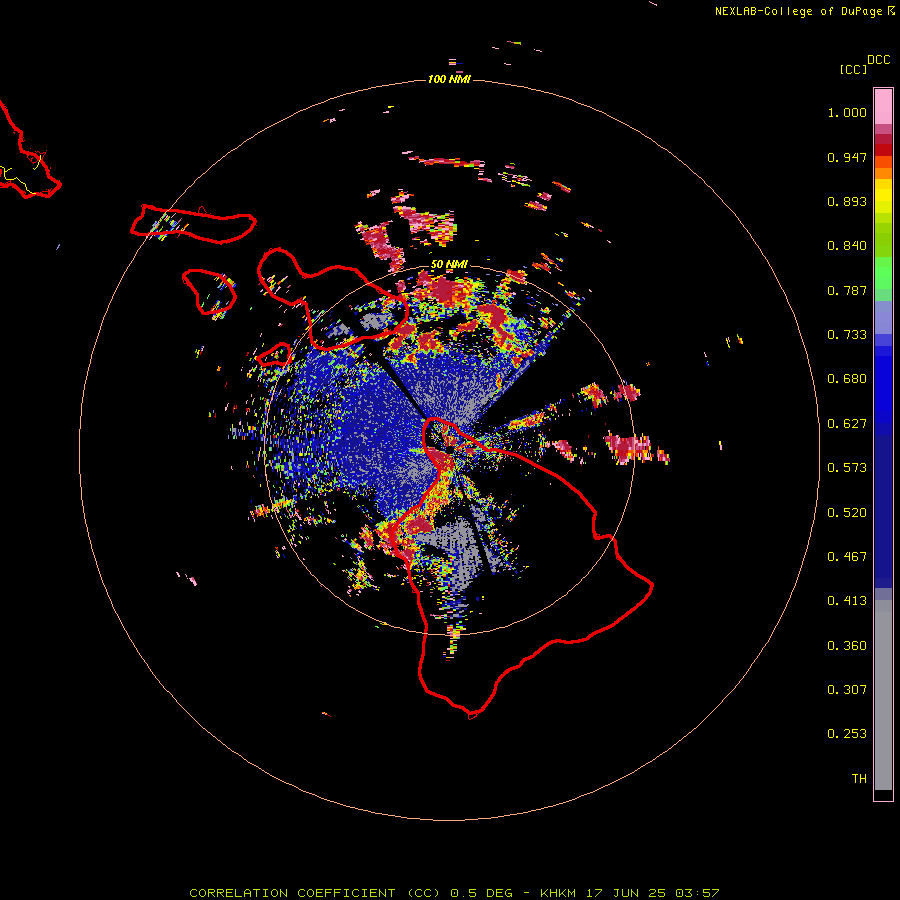
Task: Click the 0.893 color scale value
Action: [x=847, y=201]
